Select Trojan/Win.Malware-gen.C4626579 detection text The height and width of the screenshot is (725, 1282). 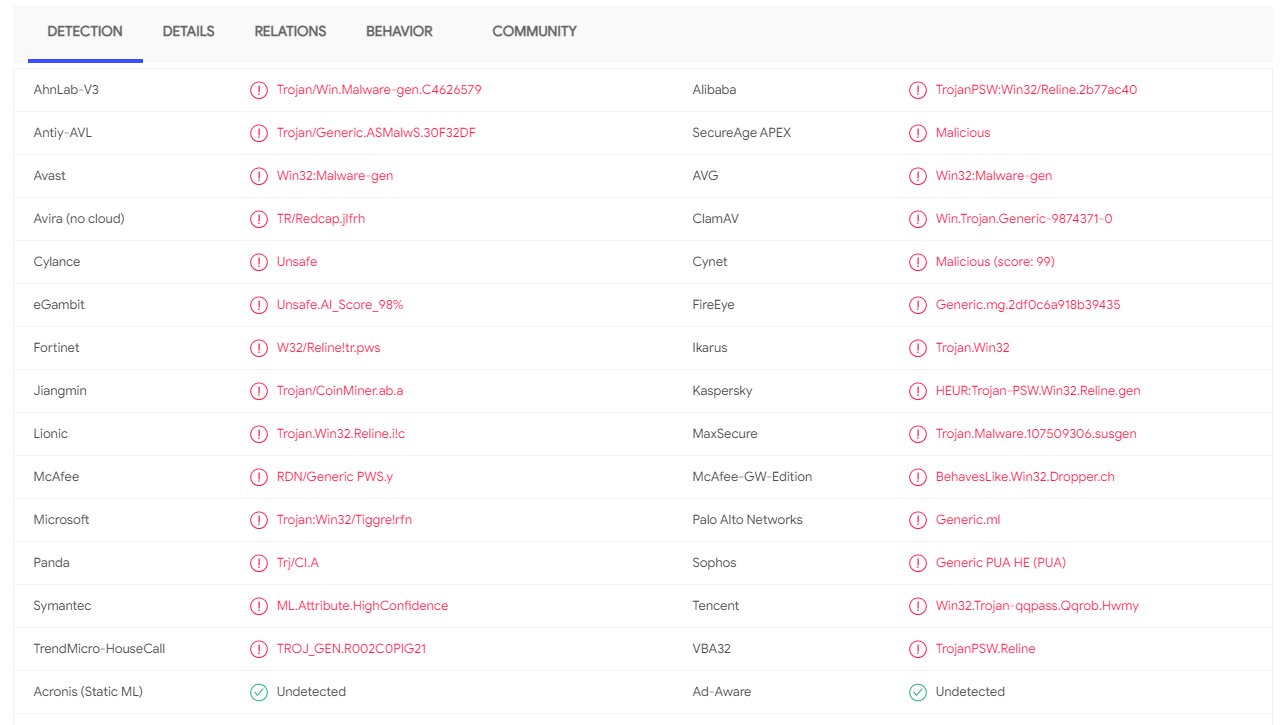click(379, 90)
